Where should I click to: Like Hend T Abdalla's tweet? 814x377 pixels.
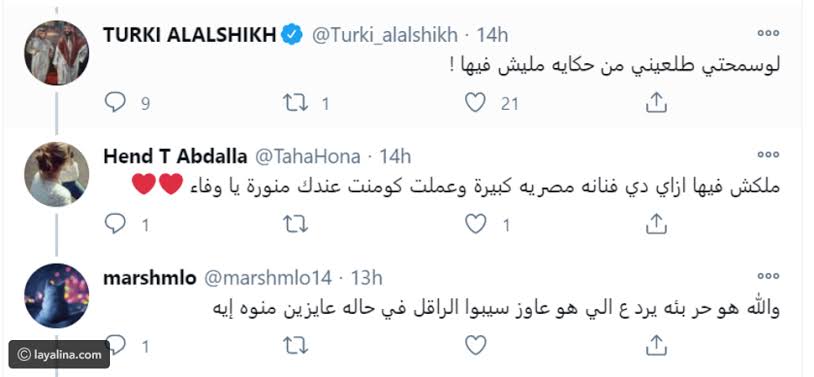475,224
